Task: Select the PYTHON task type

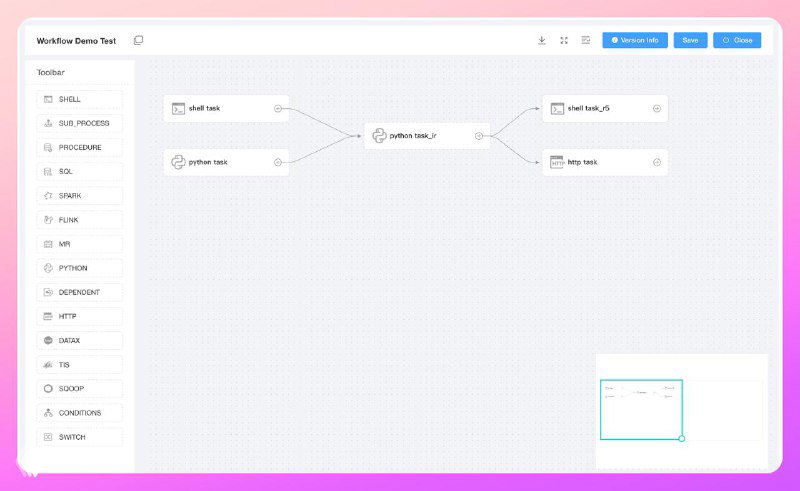Action: 80,268
